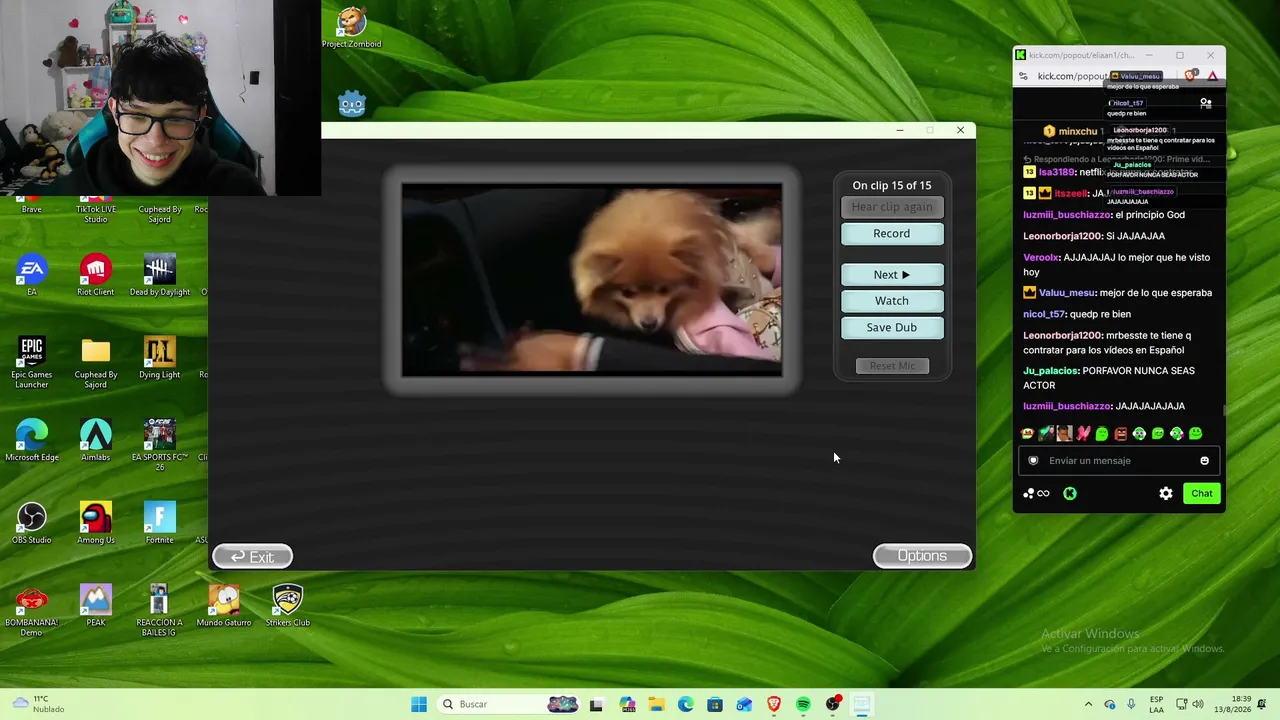This screenshot has height=720, width=1280.
Task: Open emoji picker in chat message box
Action: (1204, 461)
